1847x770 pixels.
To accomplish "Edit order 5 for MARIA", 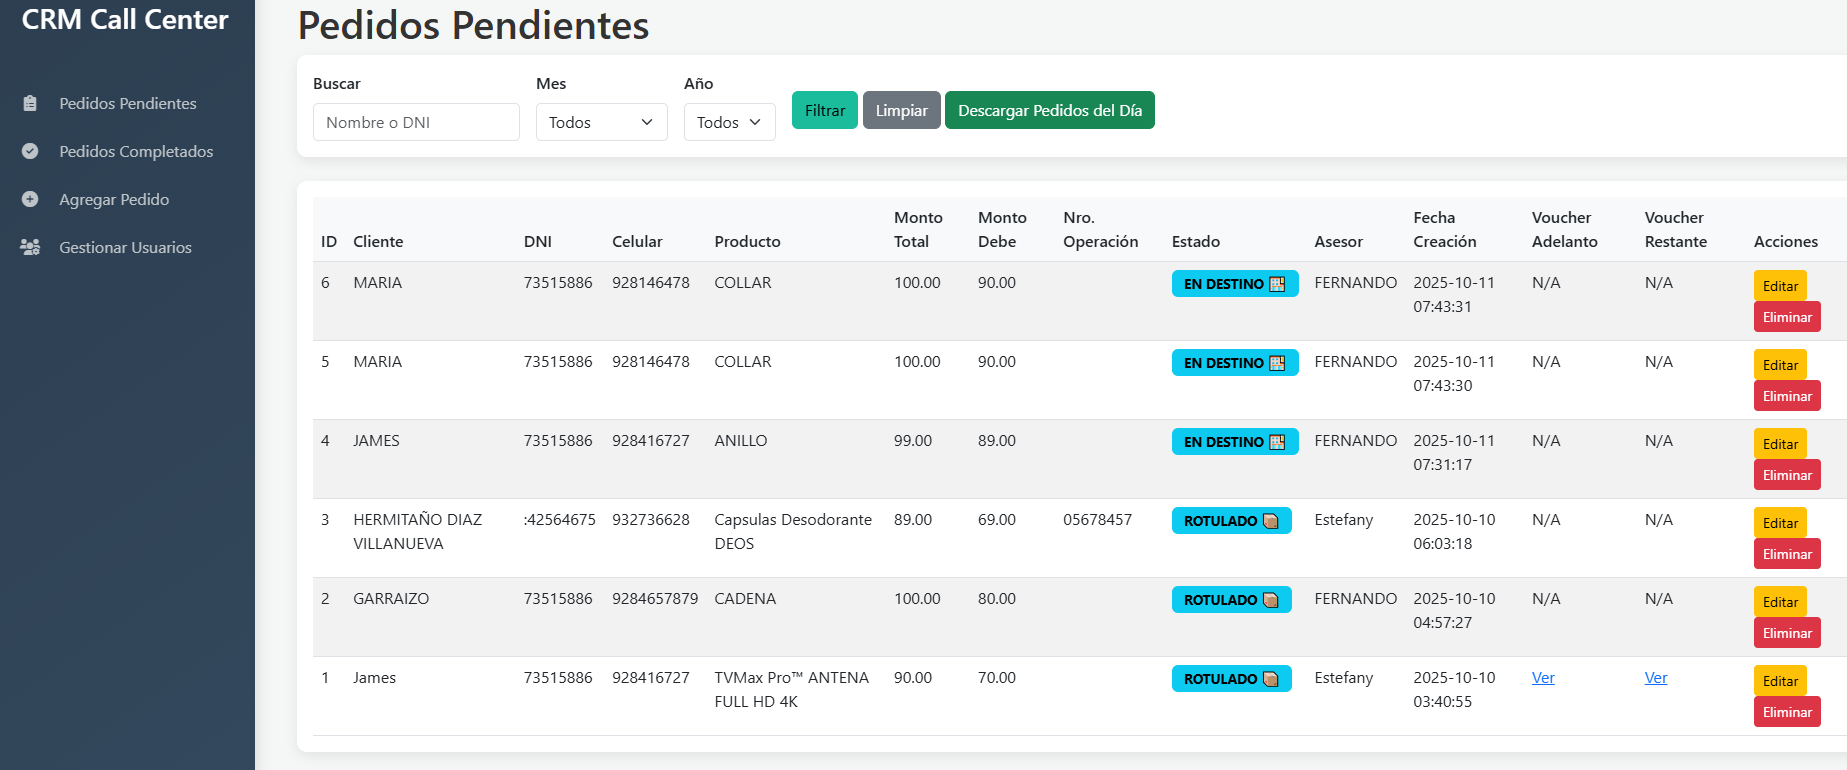I will pos(1780,365).
